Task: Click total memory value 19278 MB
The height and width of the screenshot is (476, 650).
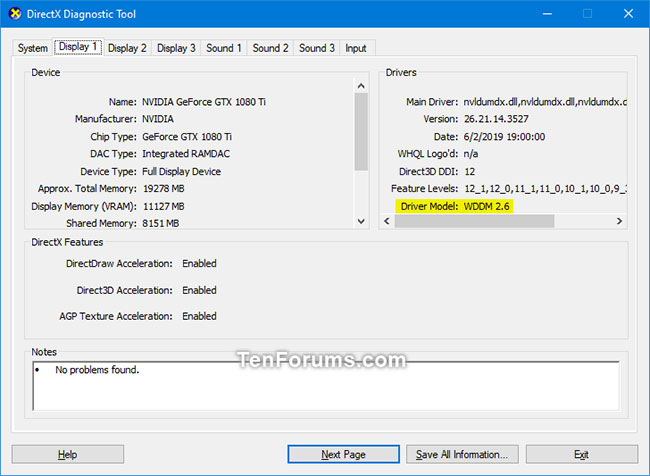Action: (x=163, y=189)
